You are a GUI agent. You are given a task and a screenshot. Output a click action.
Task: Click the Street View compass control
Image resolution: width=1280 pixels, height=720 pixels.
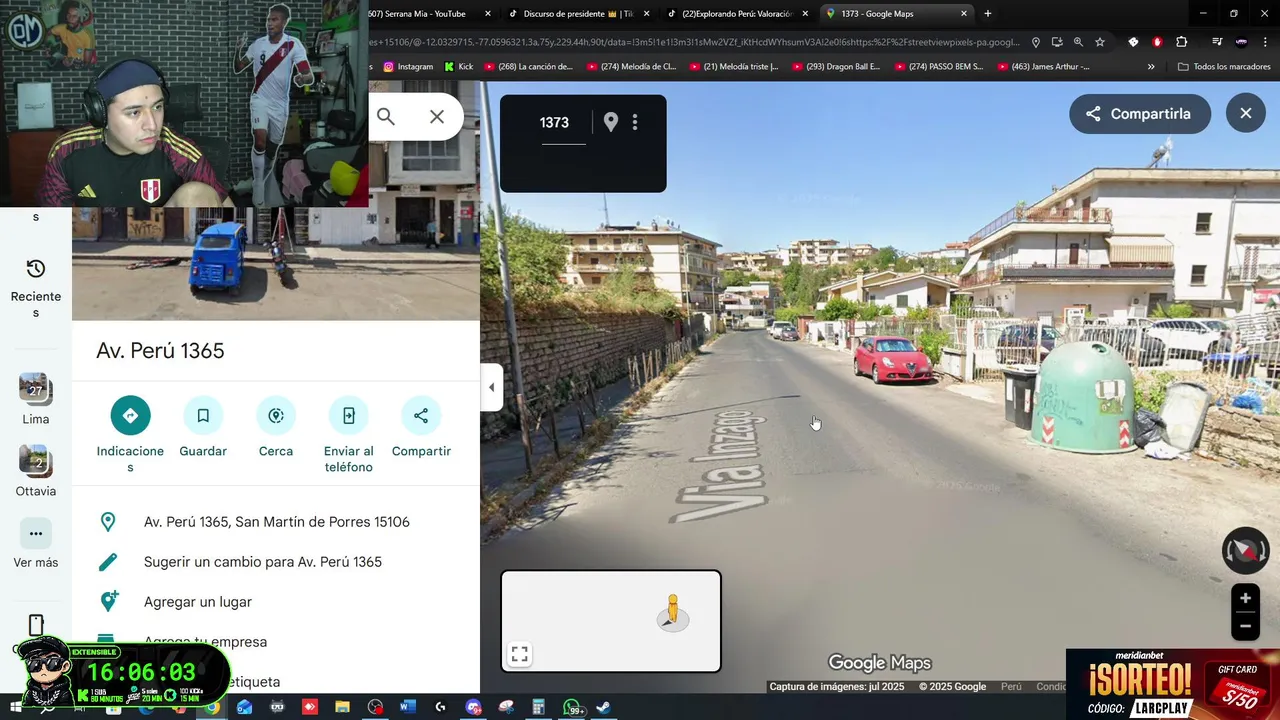point(1245,550)
